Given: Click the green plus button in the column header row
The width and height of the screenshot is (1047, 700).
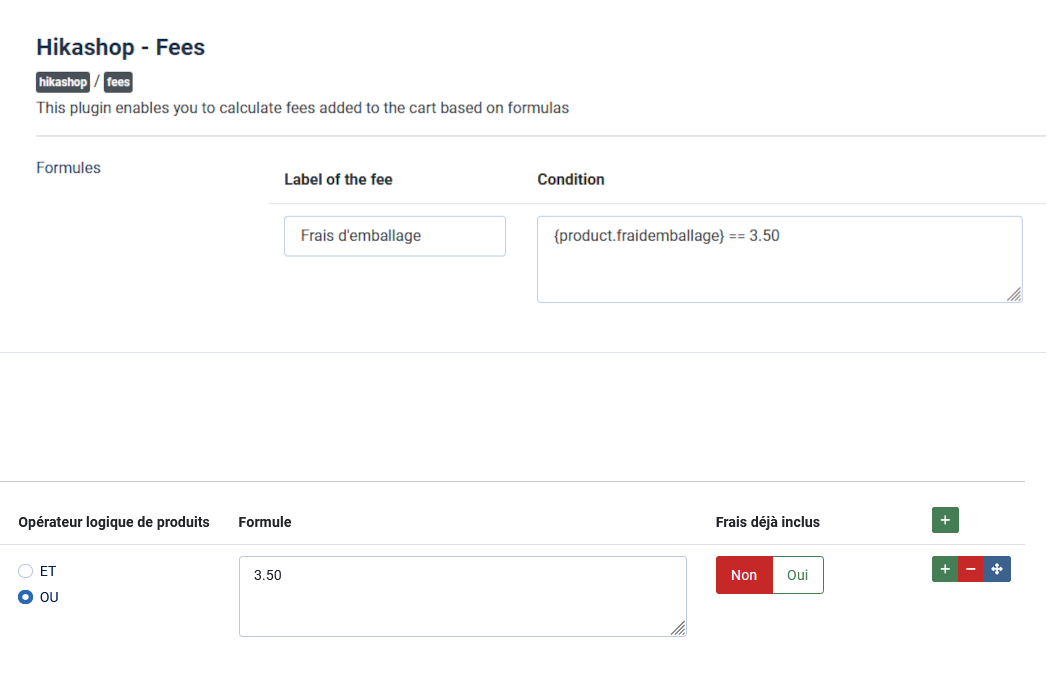Looking at the screenshot, I should tap(945, 520).
